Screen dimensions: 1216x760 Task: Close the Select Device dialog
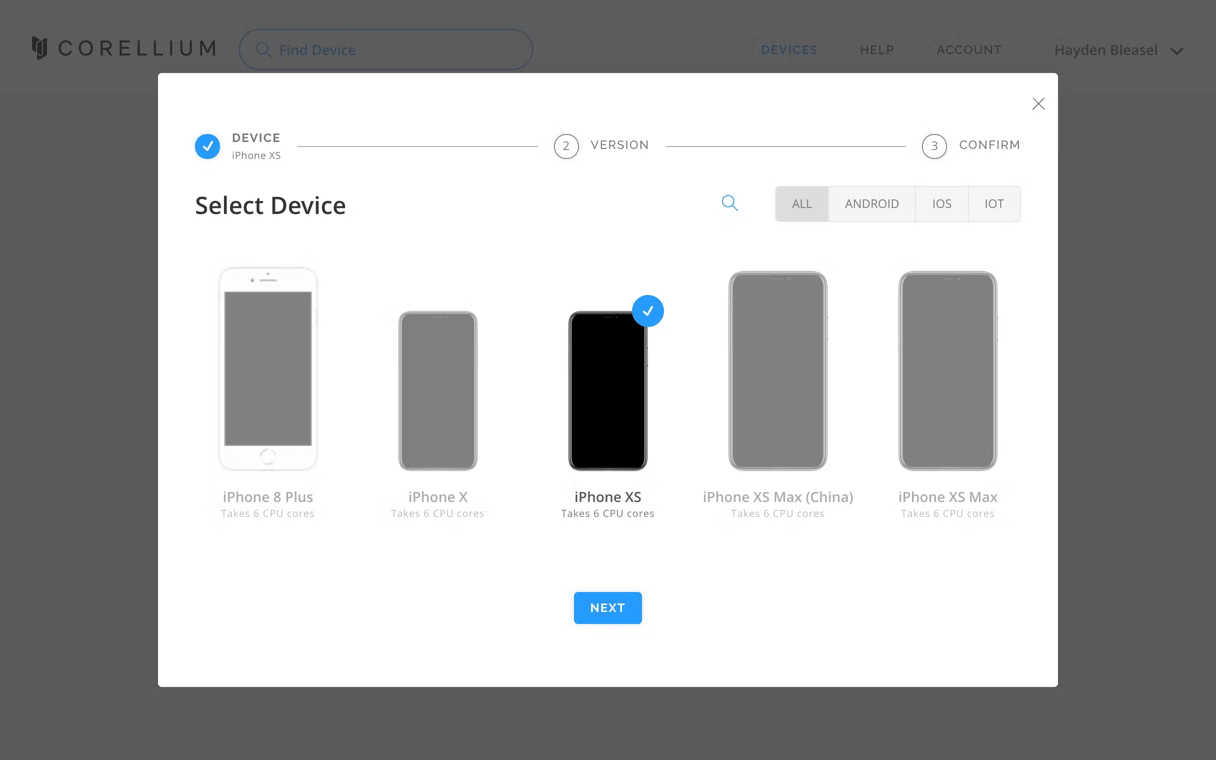(x=1038, y=104)
